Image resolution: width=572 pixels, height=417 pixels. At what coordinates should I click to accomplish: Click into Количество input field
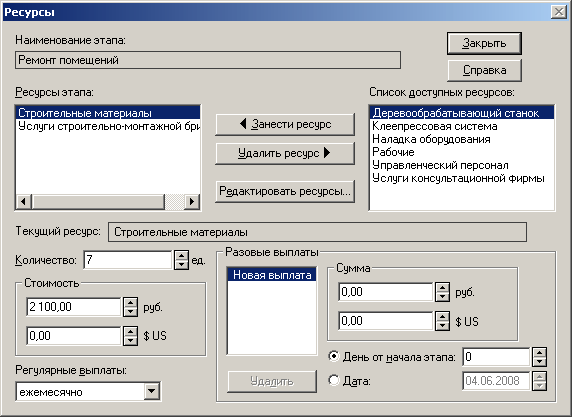(x=128, y=260)
